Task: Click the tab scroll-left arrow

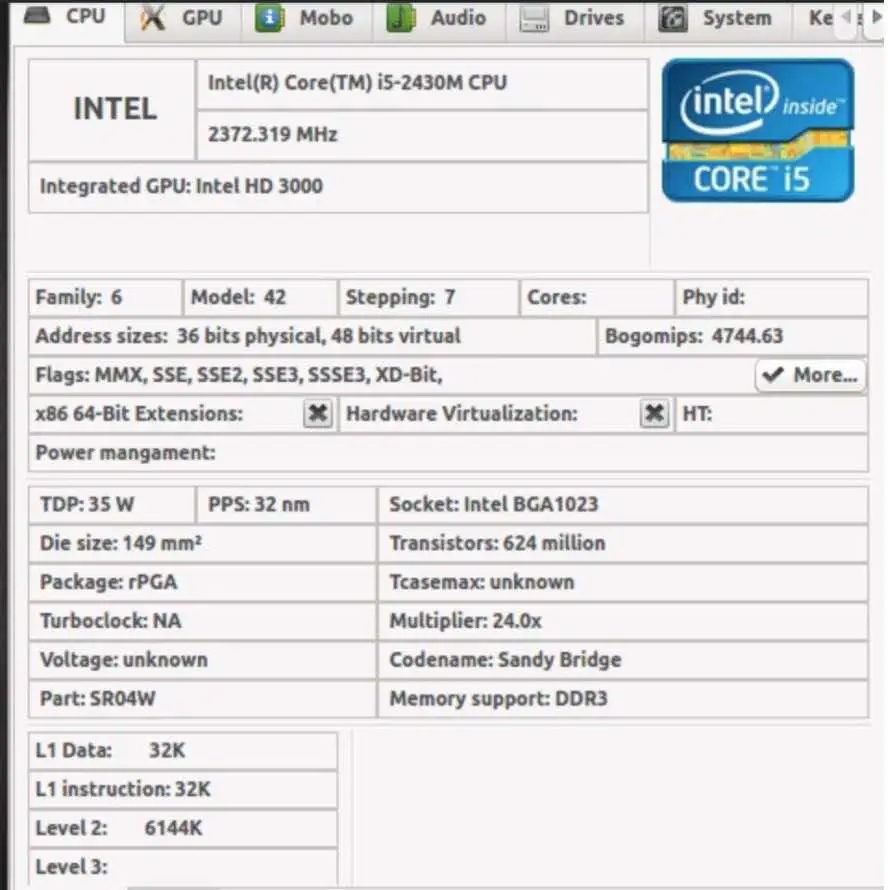Action: click(846, 18)
